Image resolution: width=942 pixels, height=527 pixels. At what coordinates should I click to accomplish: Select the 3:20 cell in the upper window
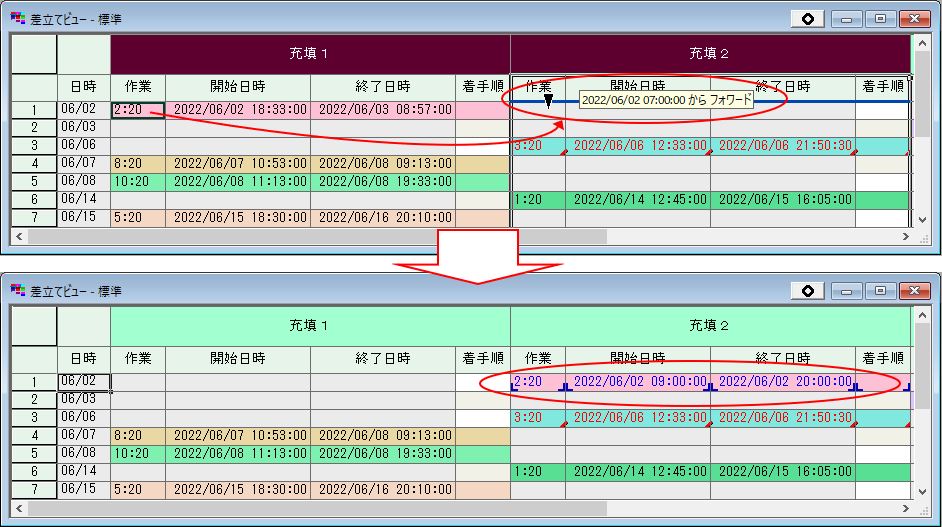pos(538,145)
